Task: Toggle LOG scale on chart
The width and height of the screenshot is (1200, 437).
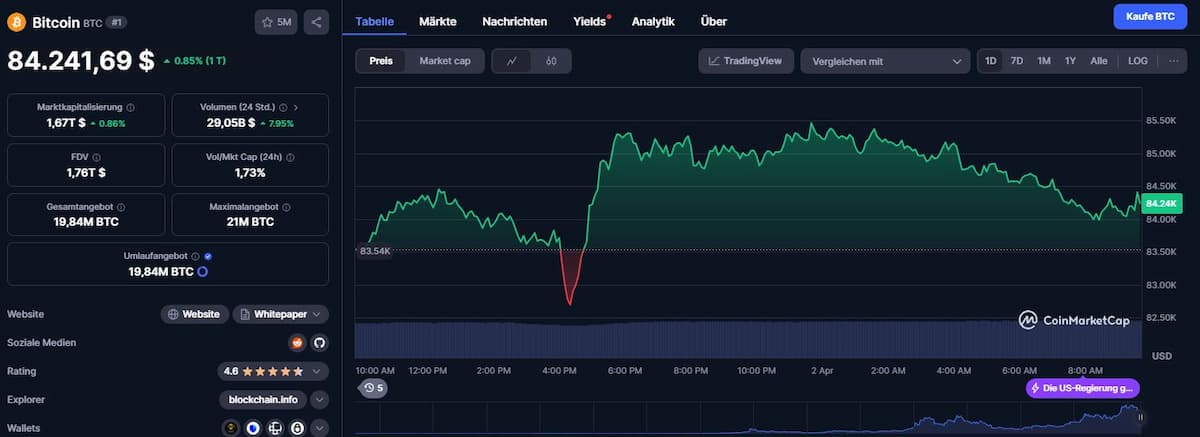Action: [x=1138, y=61]
